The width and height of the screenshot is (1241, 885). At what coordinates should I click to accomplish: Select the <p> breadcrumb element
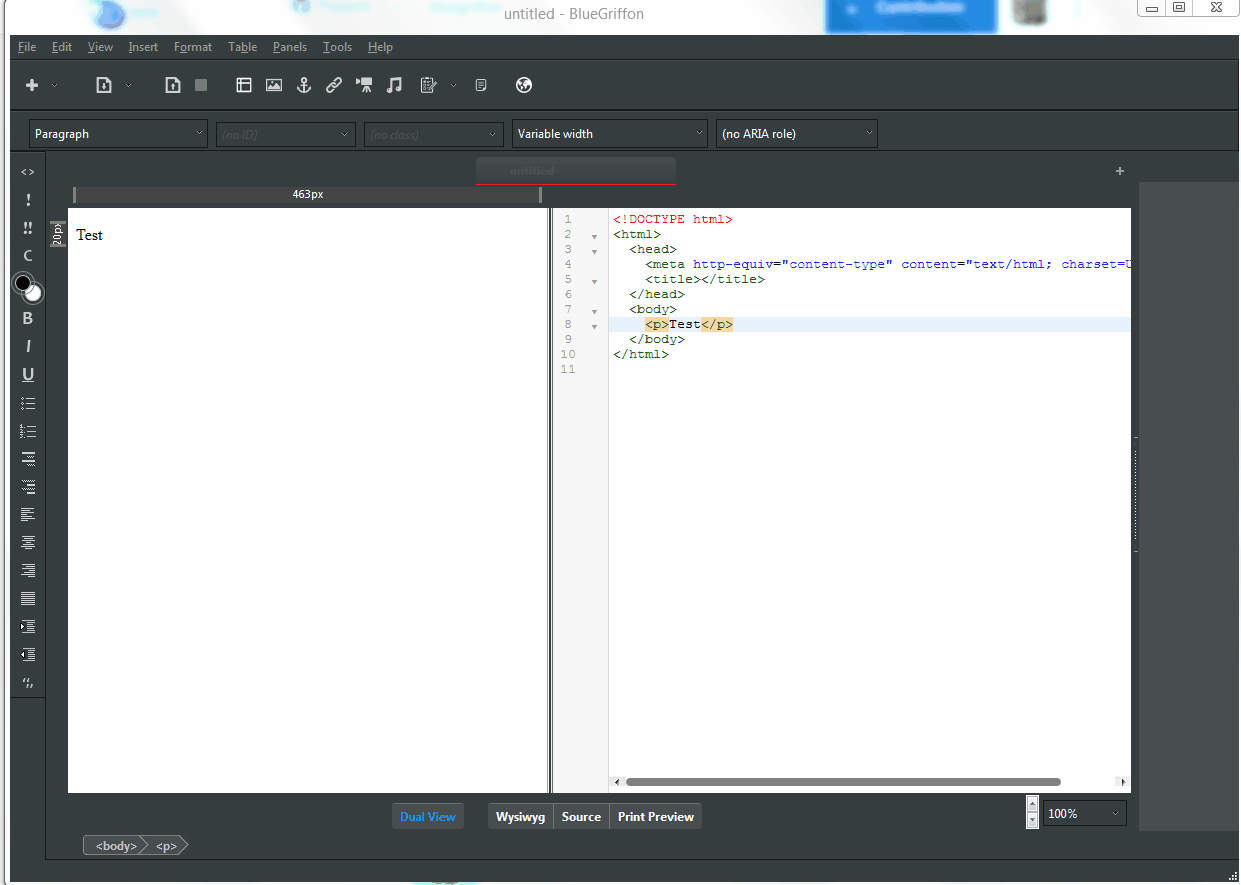tap(167, 846)
